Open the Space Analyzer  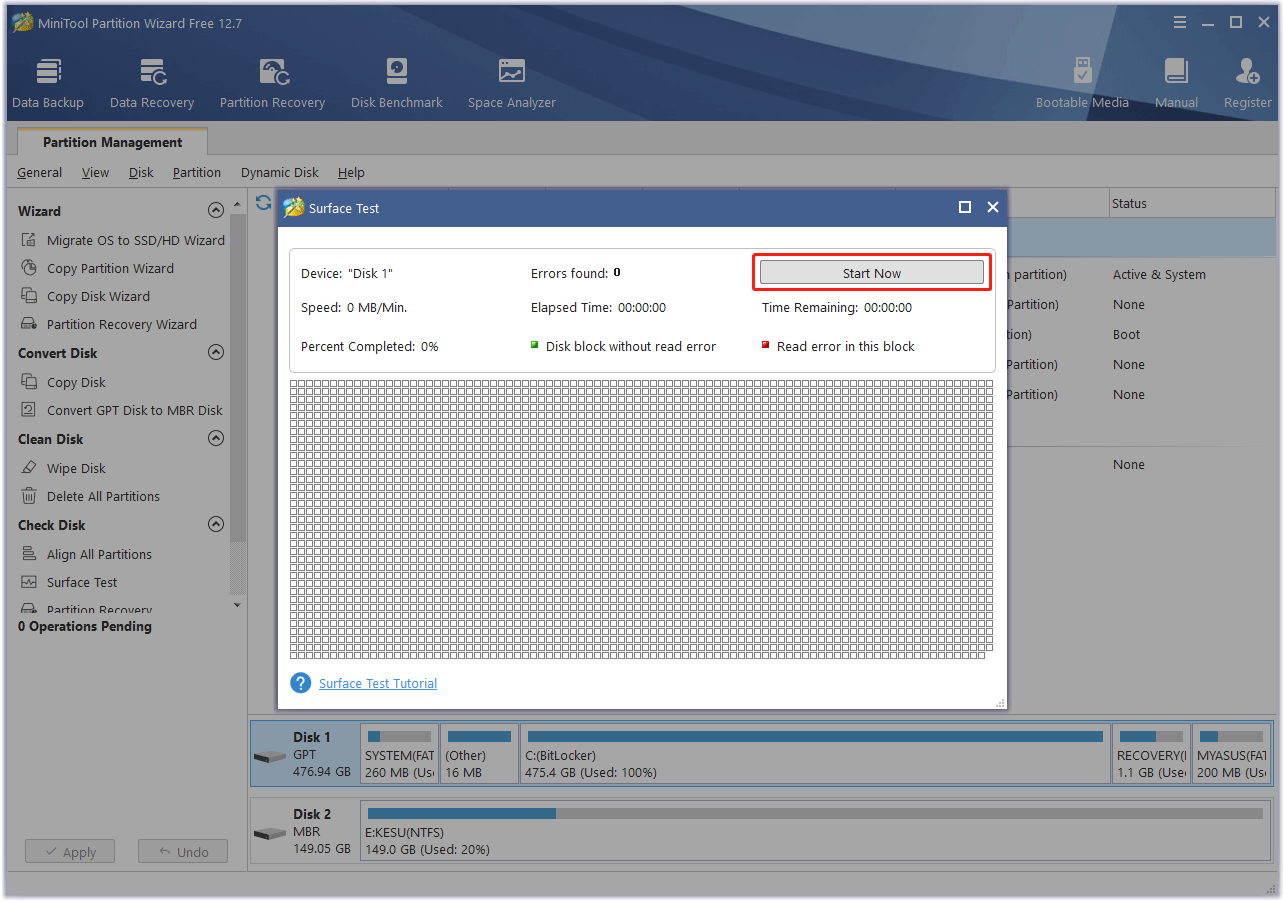click(511, 80)
